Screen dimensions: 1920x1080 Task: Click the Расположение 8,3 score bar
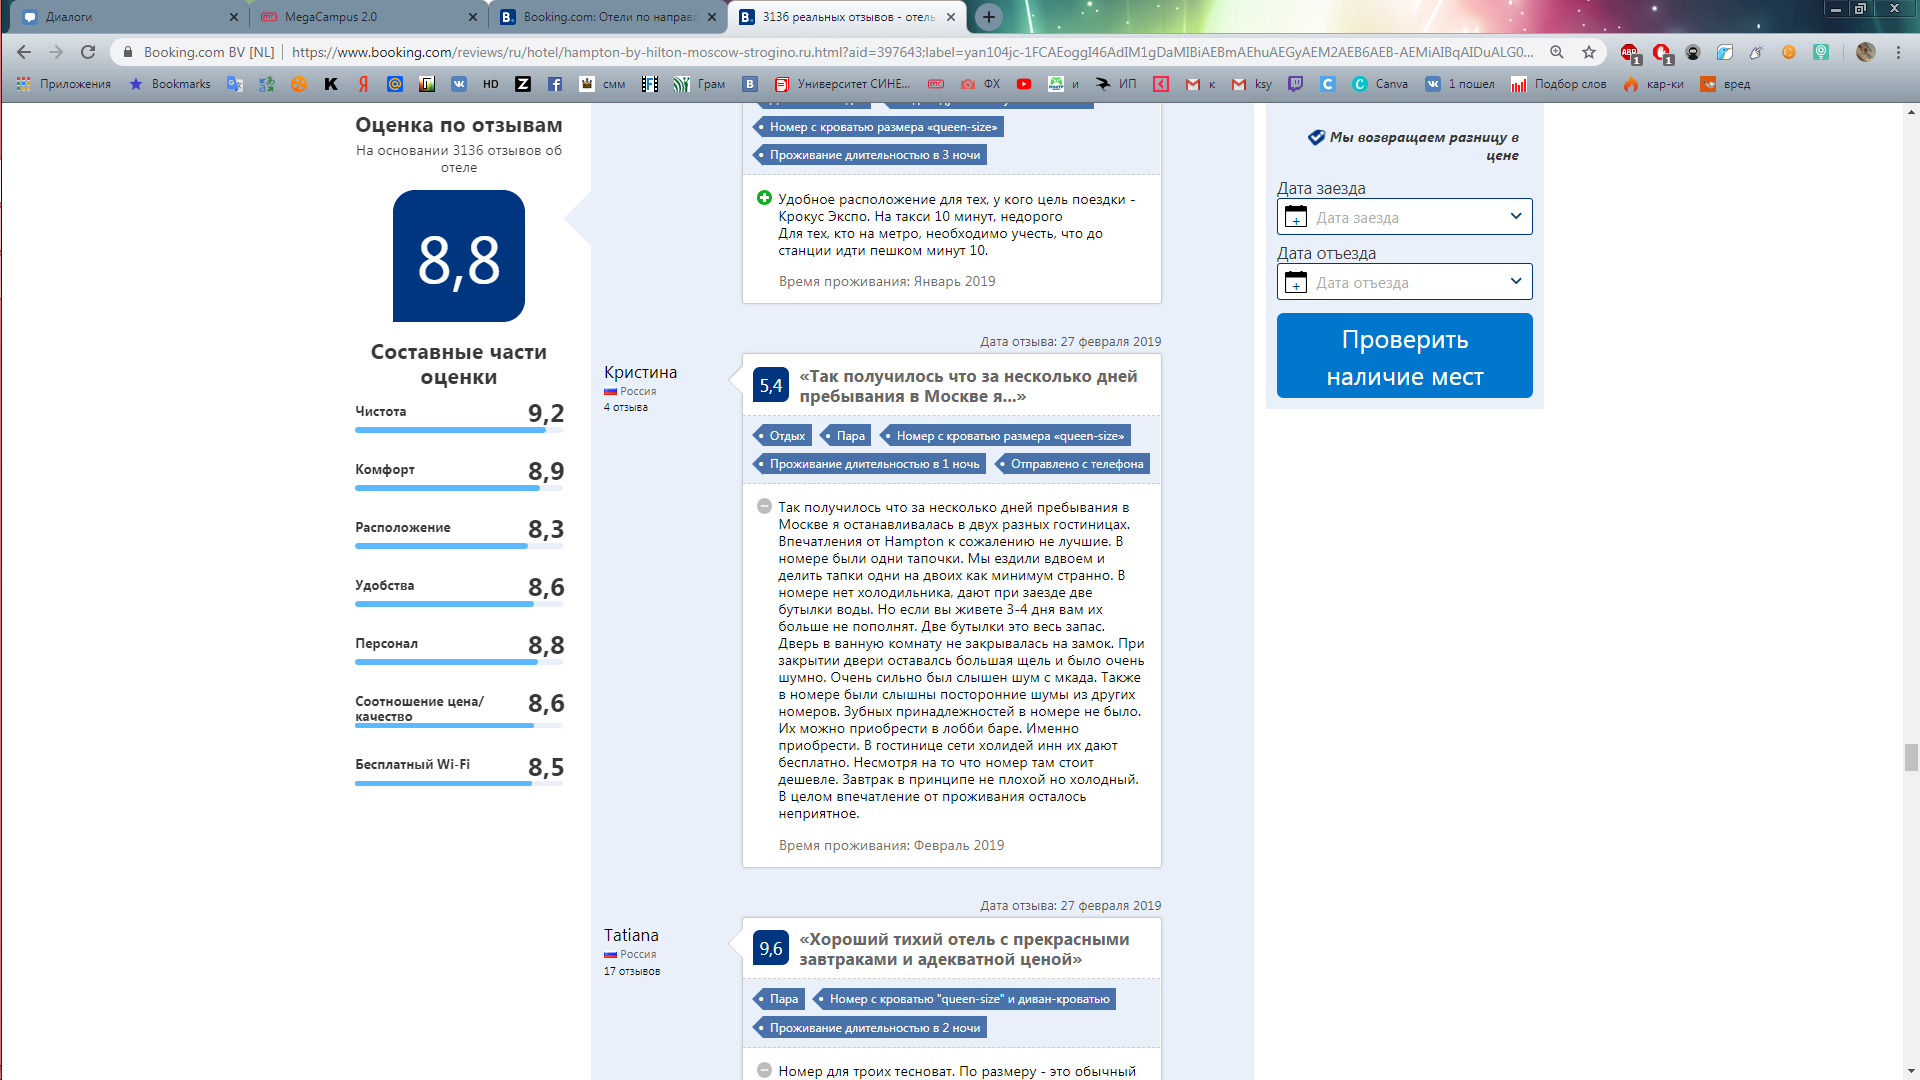[459, 546]
